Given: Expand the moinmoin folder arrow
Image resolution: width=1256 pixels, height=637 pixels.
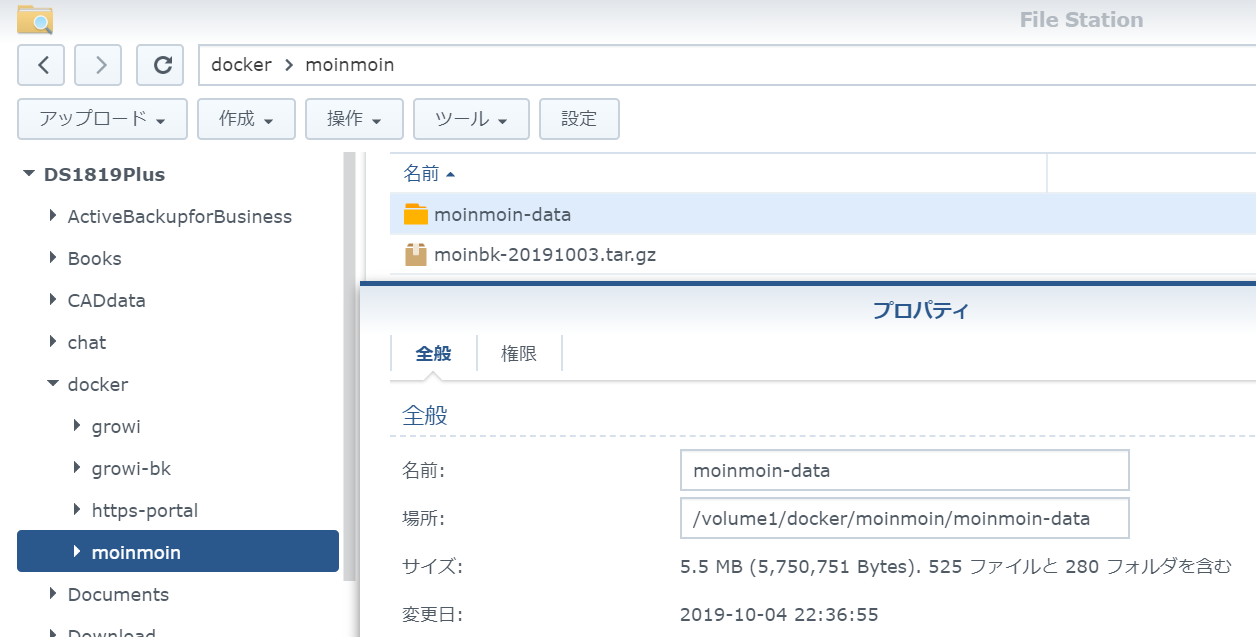Looking at the screenshot, I should click(77, 552).
